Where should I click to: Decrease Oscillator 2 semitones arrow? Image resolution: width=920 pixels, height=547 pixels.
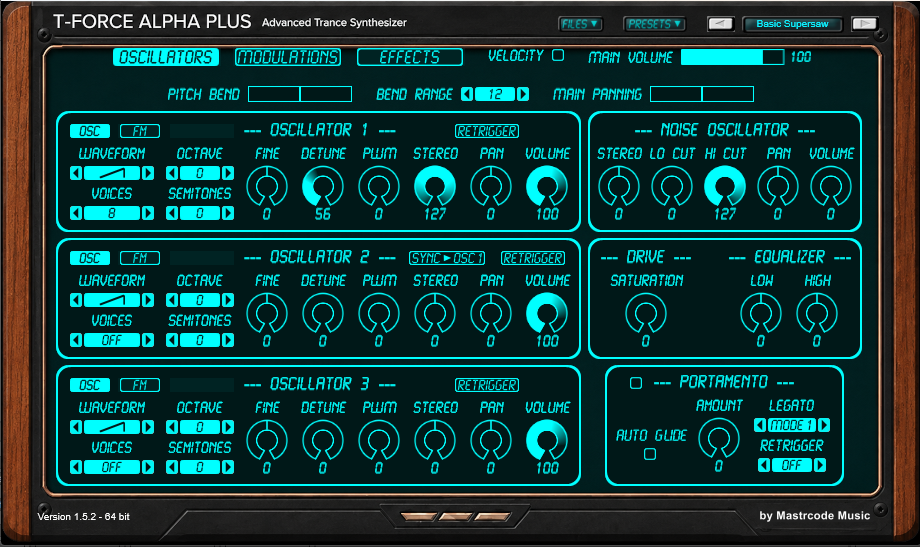pyautogui.click(x=172, y=340)
